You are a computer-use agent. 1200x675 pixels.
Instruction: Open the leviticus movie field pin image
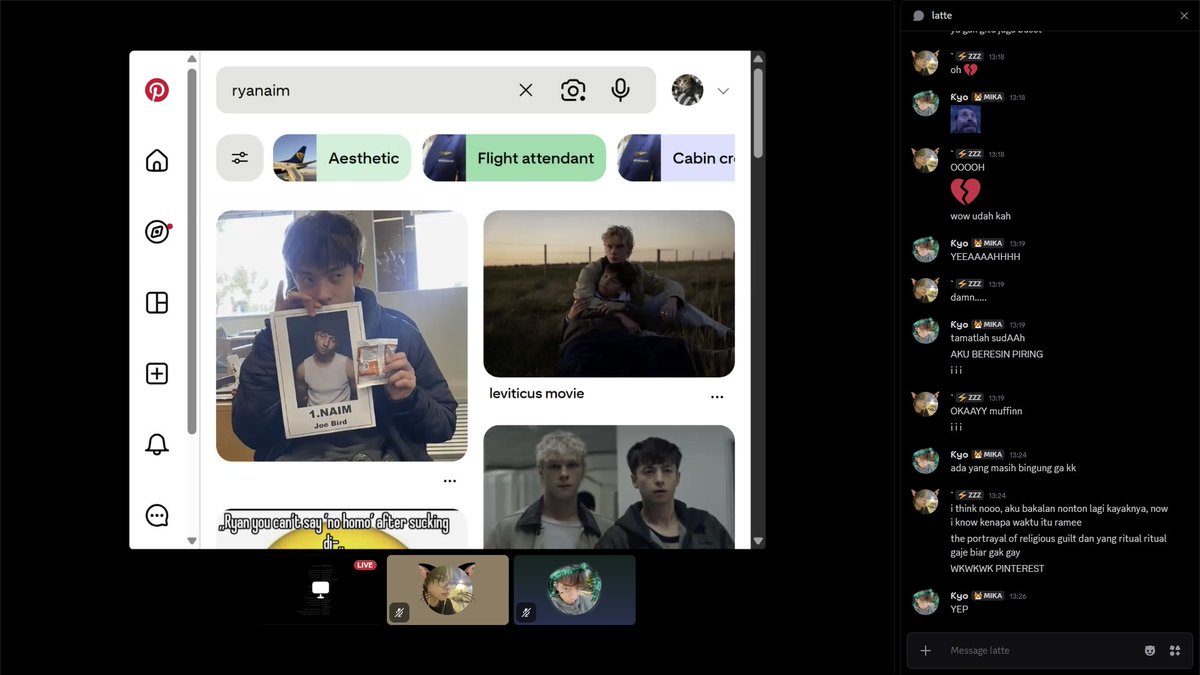point(609,293)
